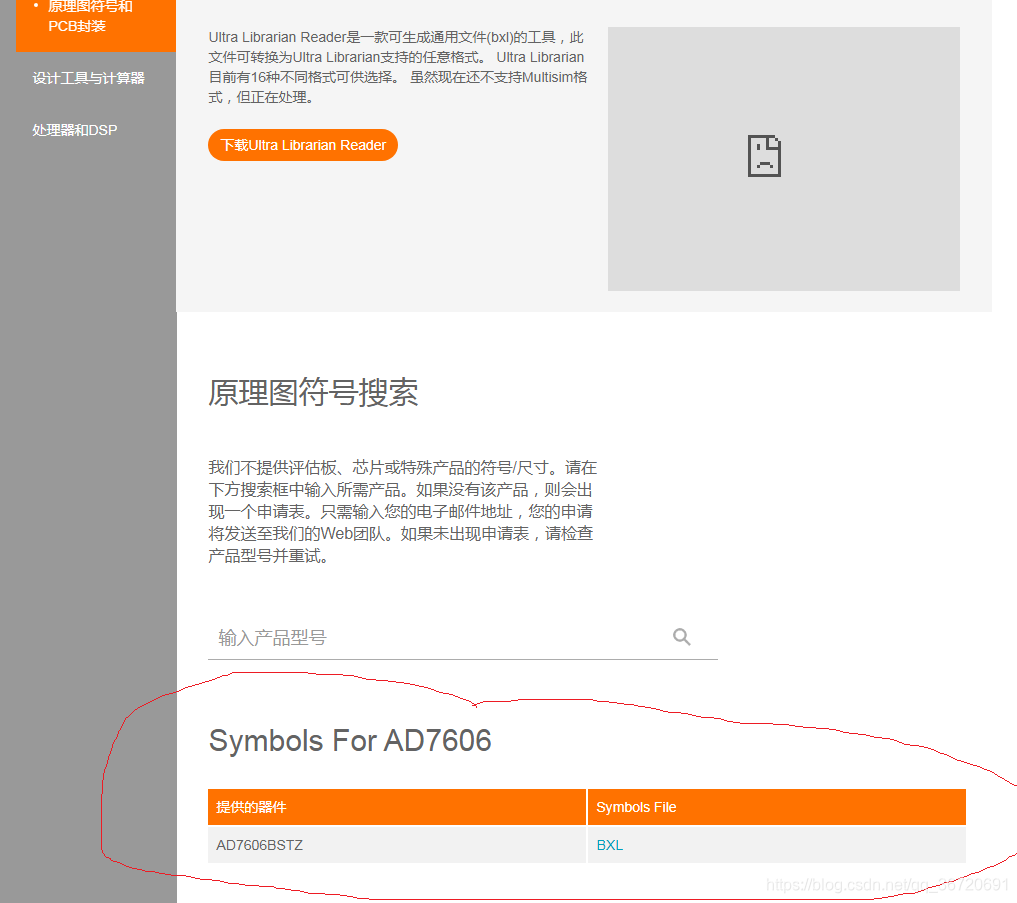Select the AD7606BSTZ table cell
This screenshot has width=1017, height=903.
397,845
